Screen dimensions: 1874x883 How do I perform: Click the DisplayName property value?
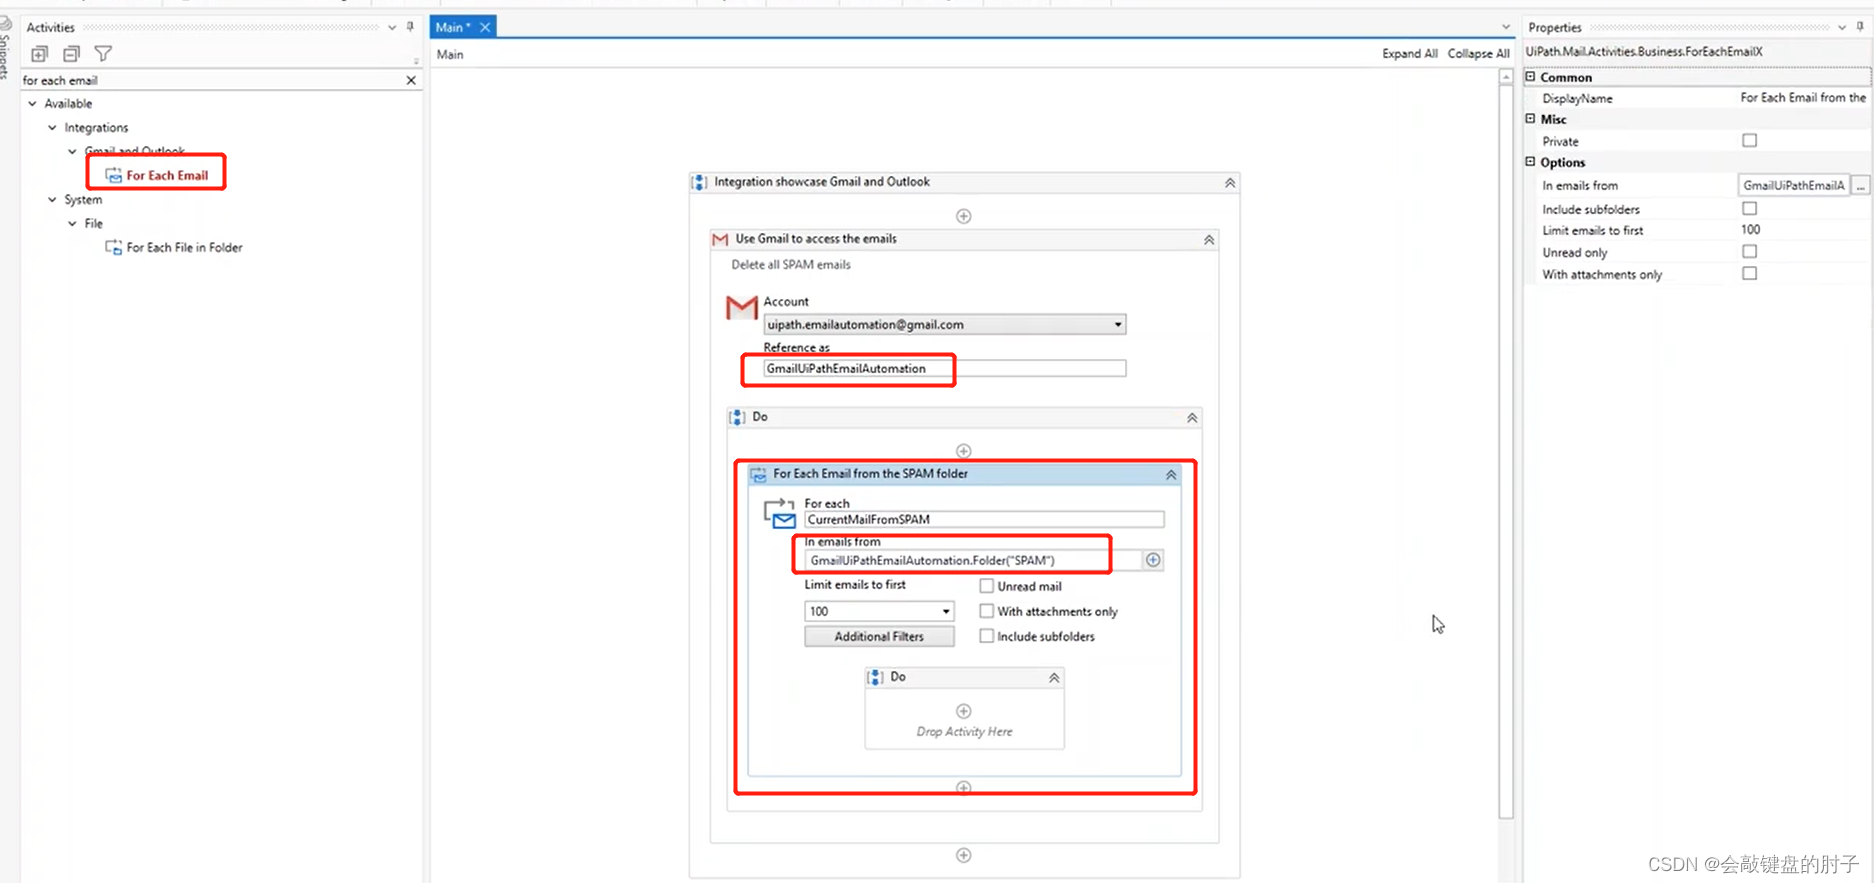pyautogui.click(x=1803, y=98)
